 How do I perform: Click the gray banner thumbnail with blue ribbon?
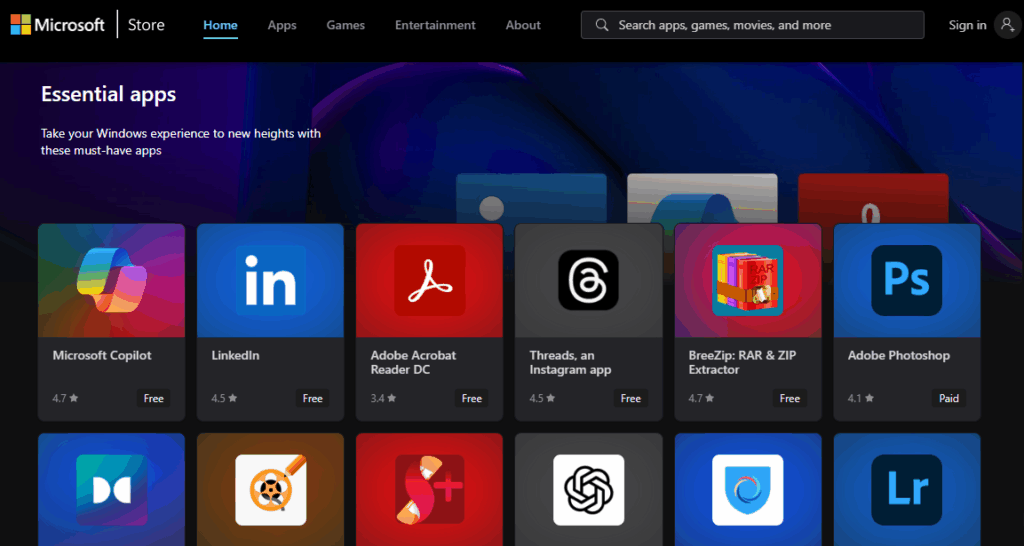pyautogui.click(x=703, y=199)
